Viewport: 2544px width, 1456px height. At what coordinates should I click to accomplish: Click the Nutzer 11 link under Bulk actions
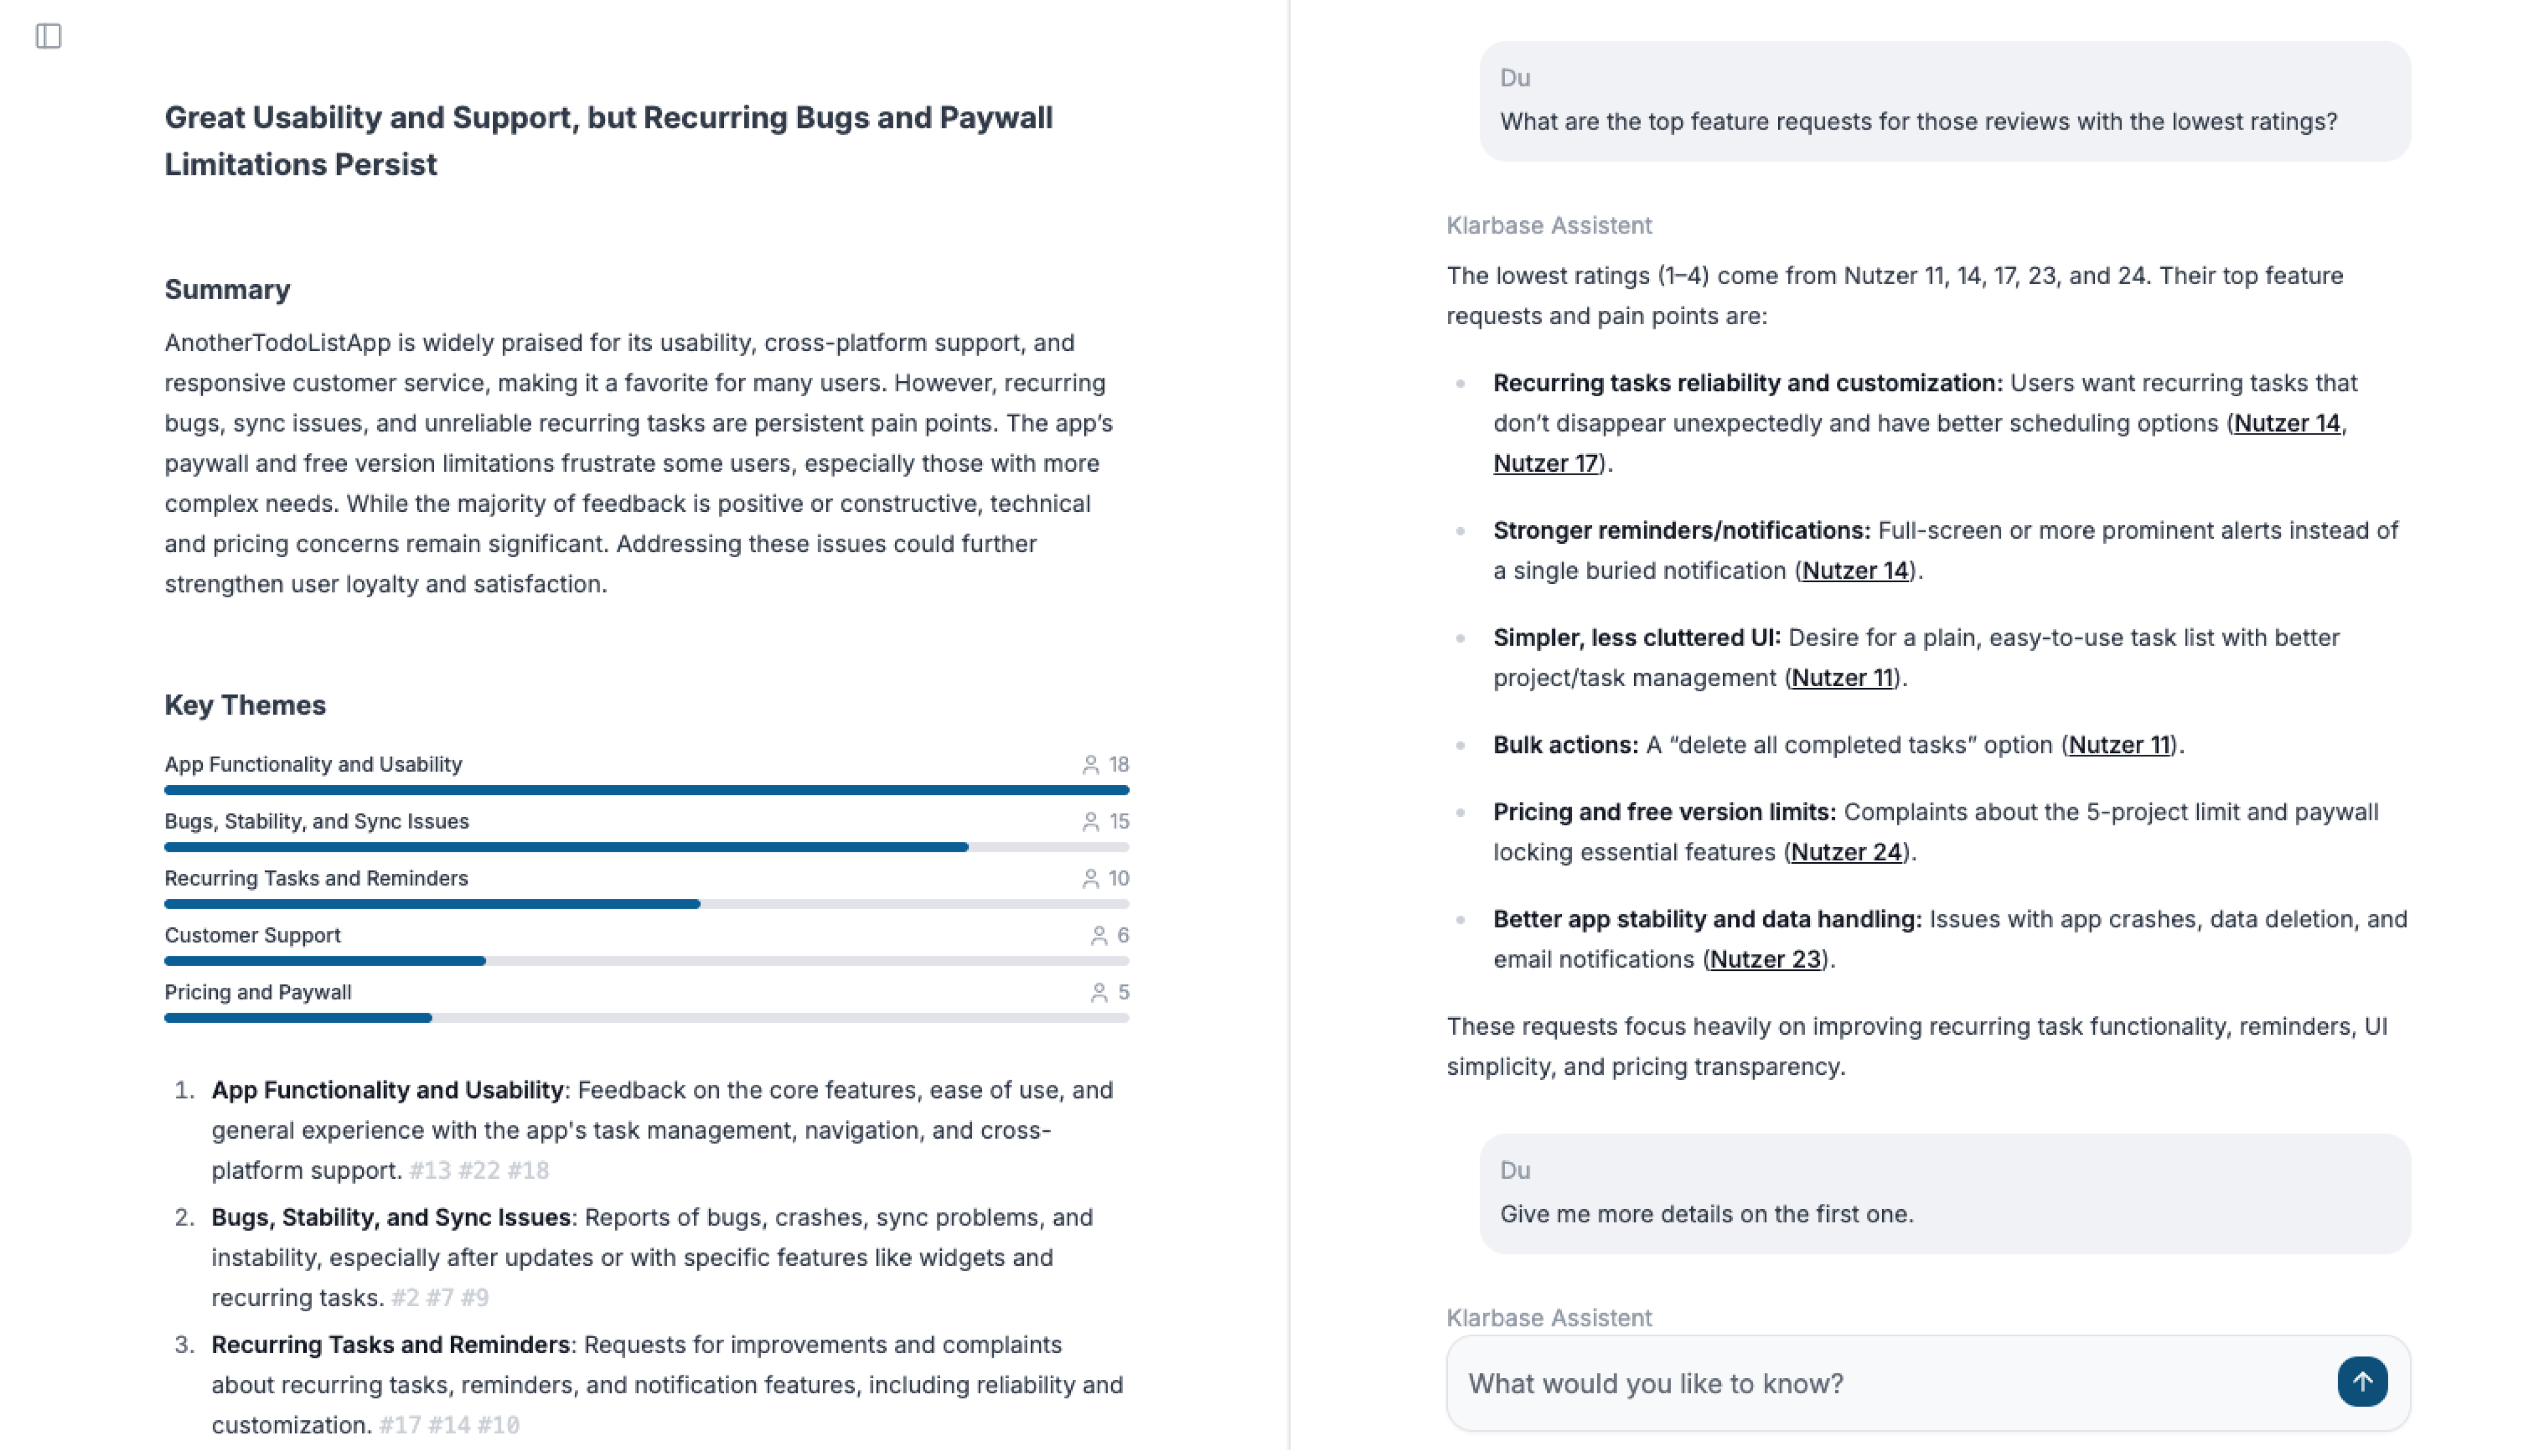coord(2119,745)
